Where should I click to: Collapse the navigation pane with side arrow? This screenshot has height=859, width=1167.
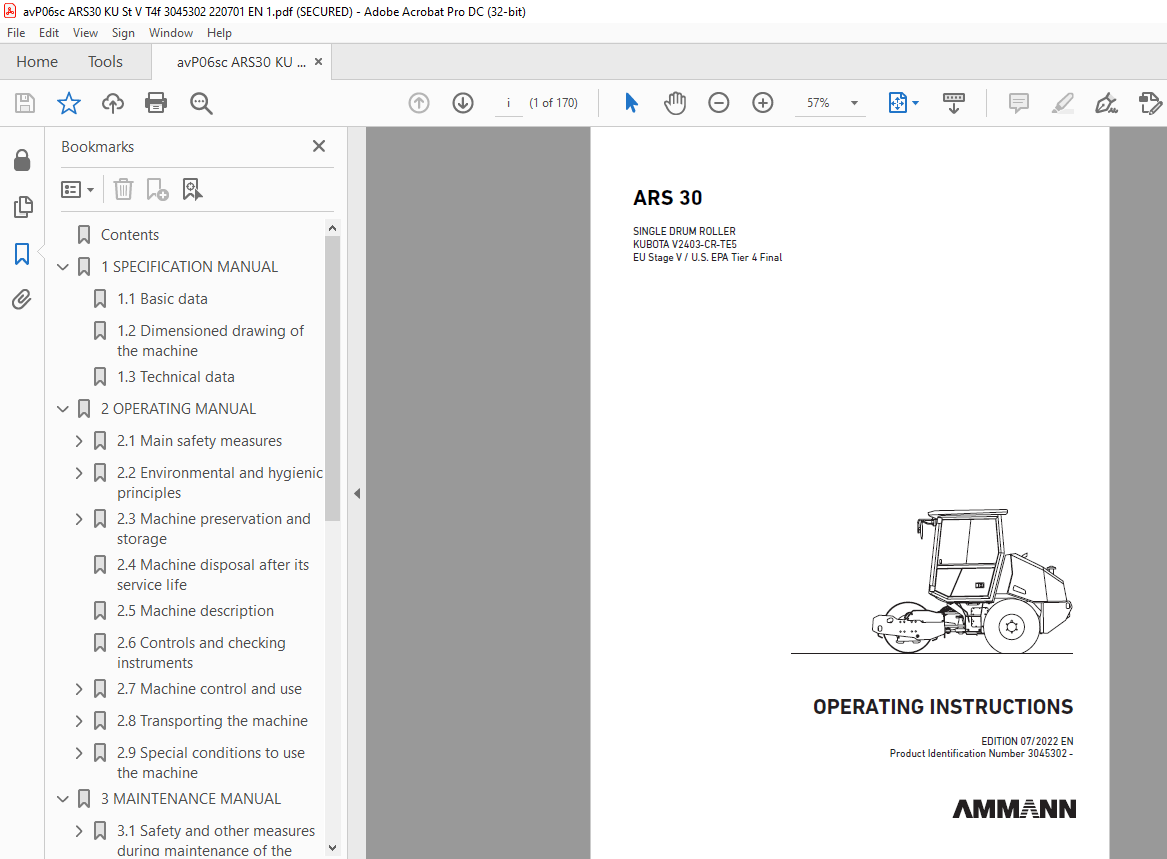(x=357, y=494)
